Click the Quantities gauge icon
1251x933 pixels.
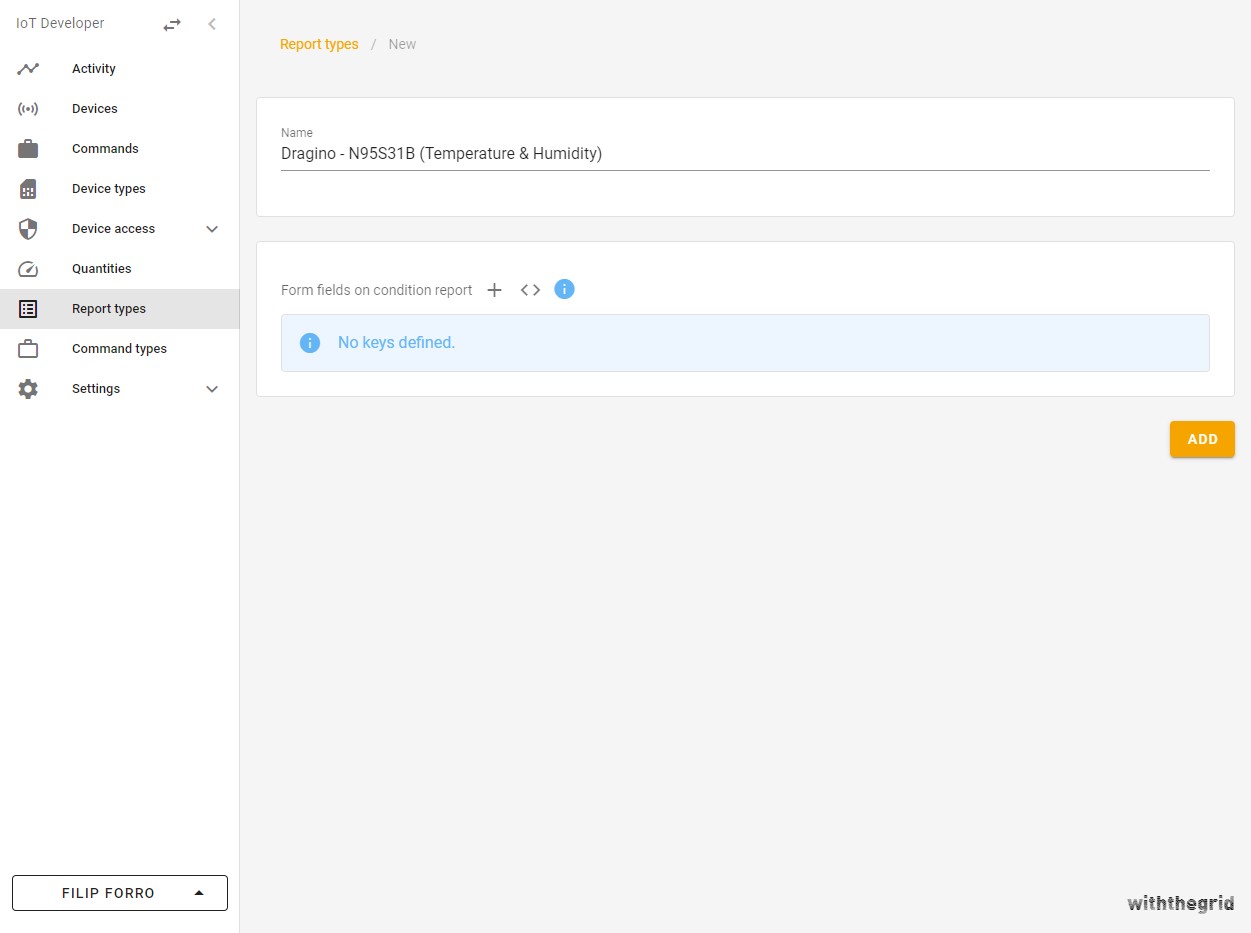point(28,269)
